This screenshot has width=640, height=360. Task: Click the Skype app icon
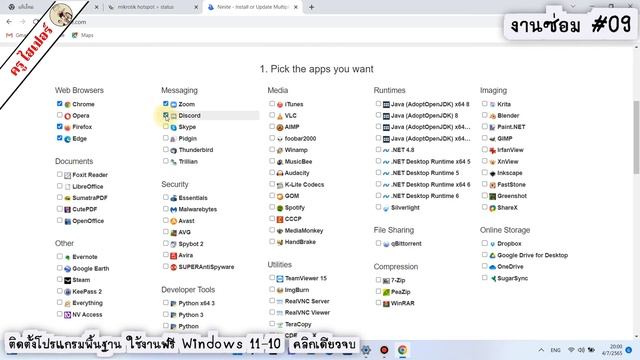[x=174, y=127]
